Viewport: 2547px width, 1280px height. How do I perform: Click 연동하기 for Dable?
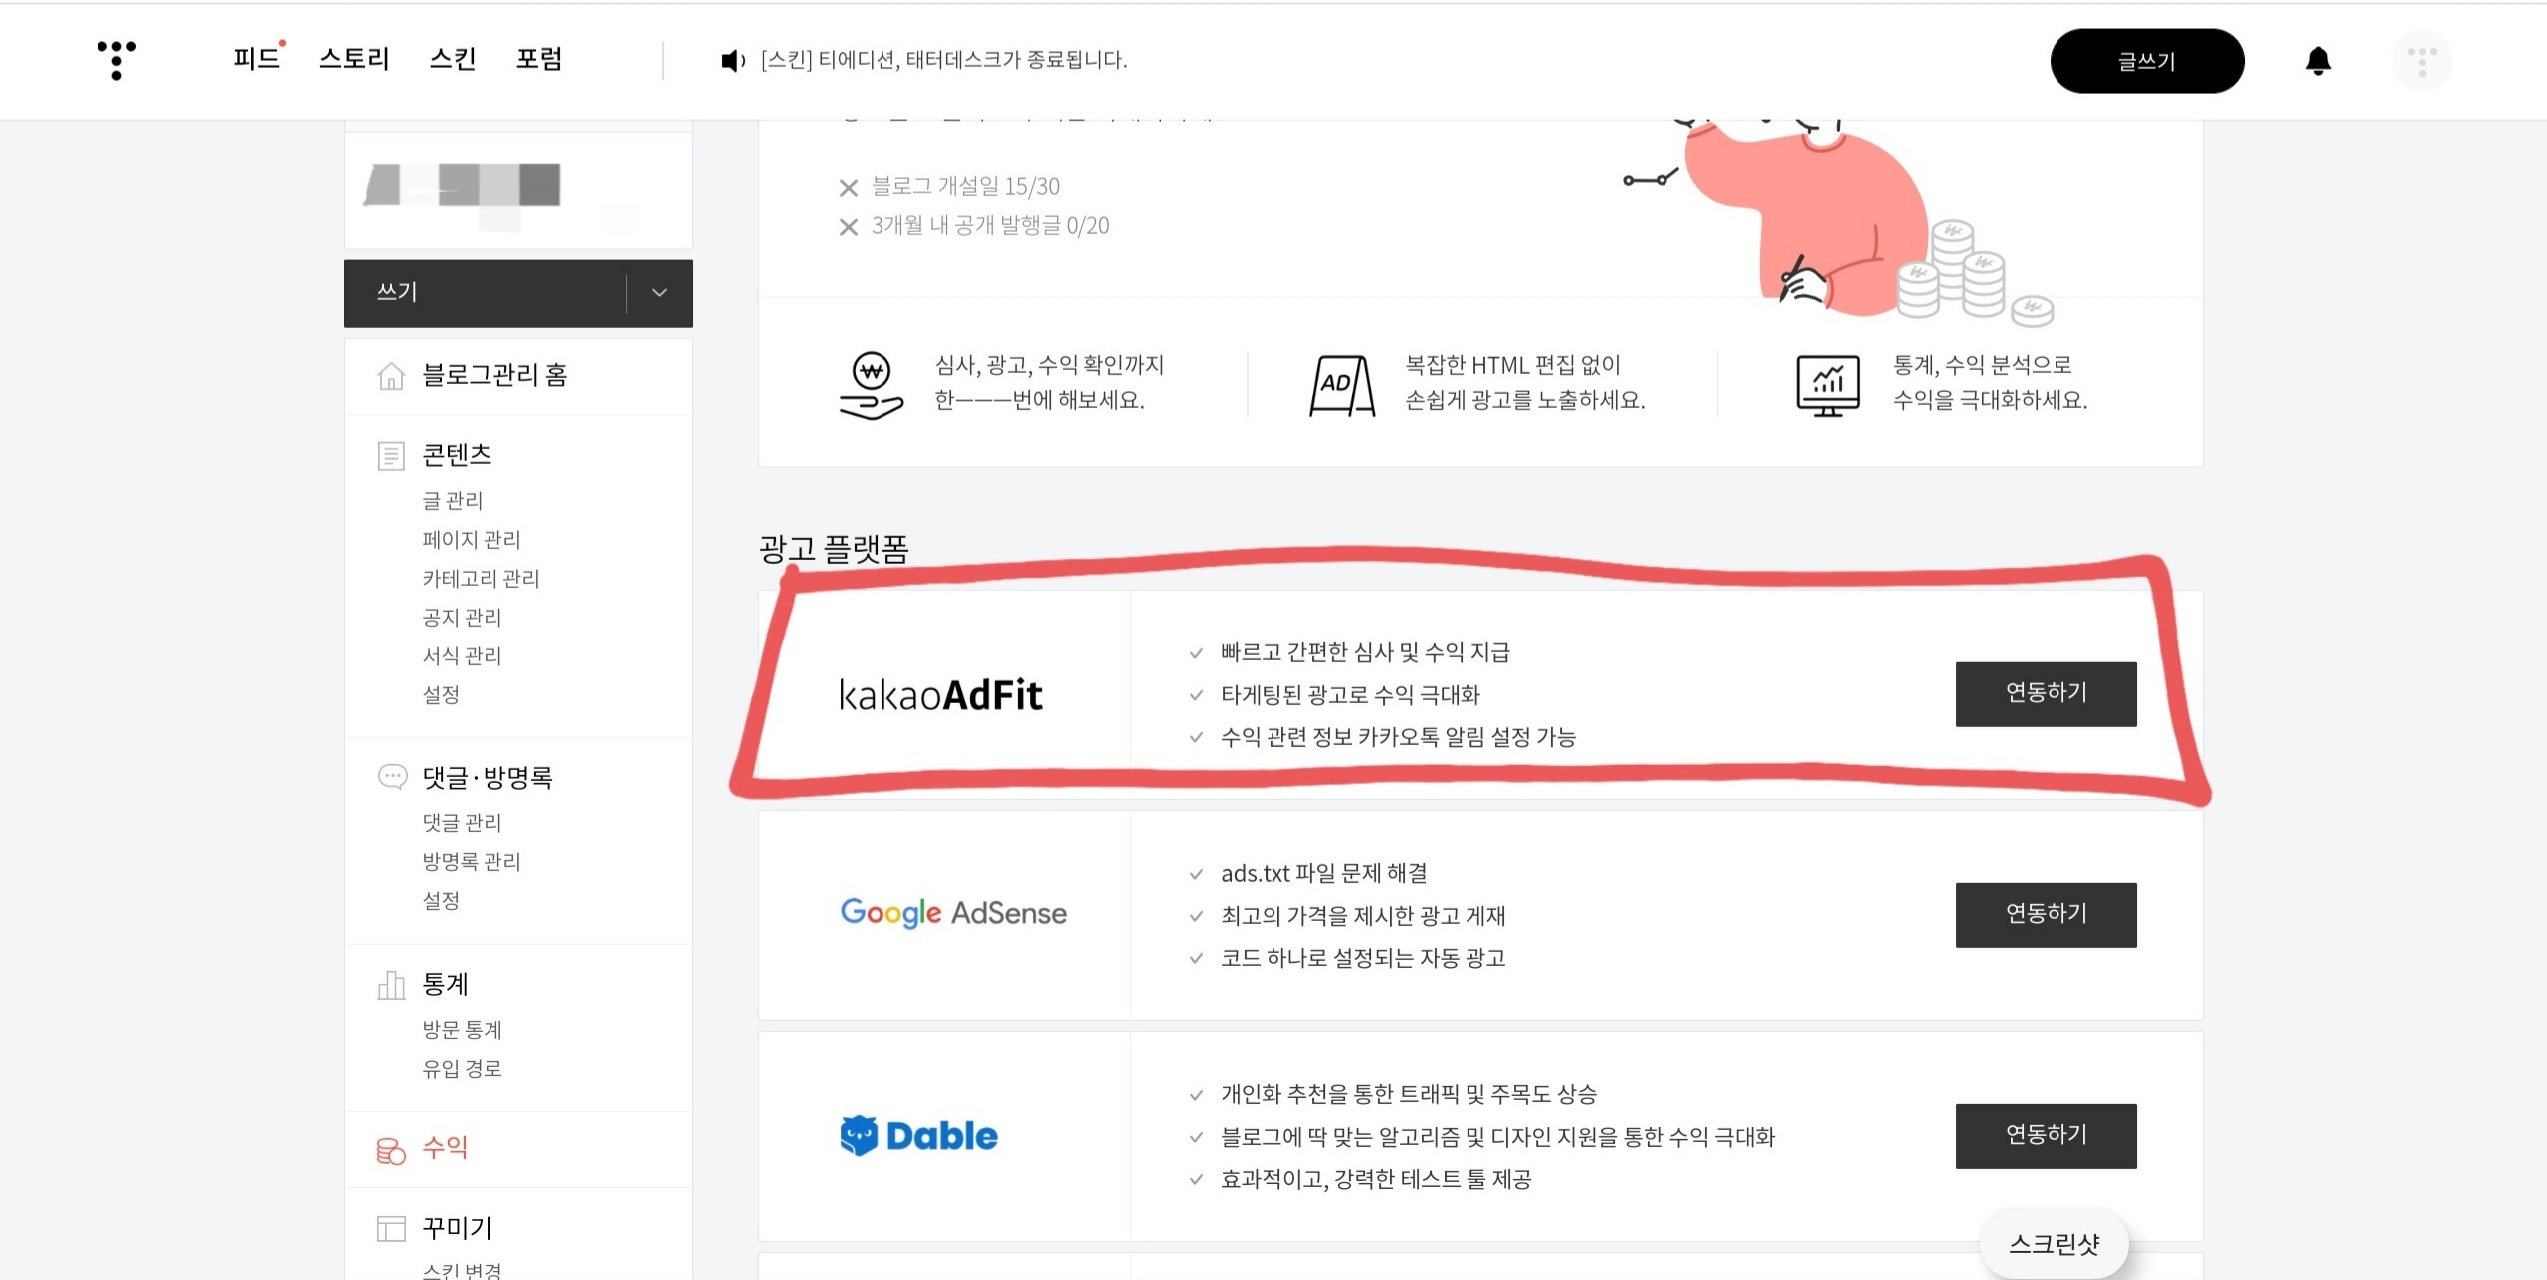(2046, 1135)
